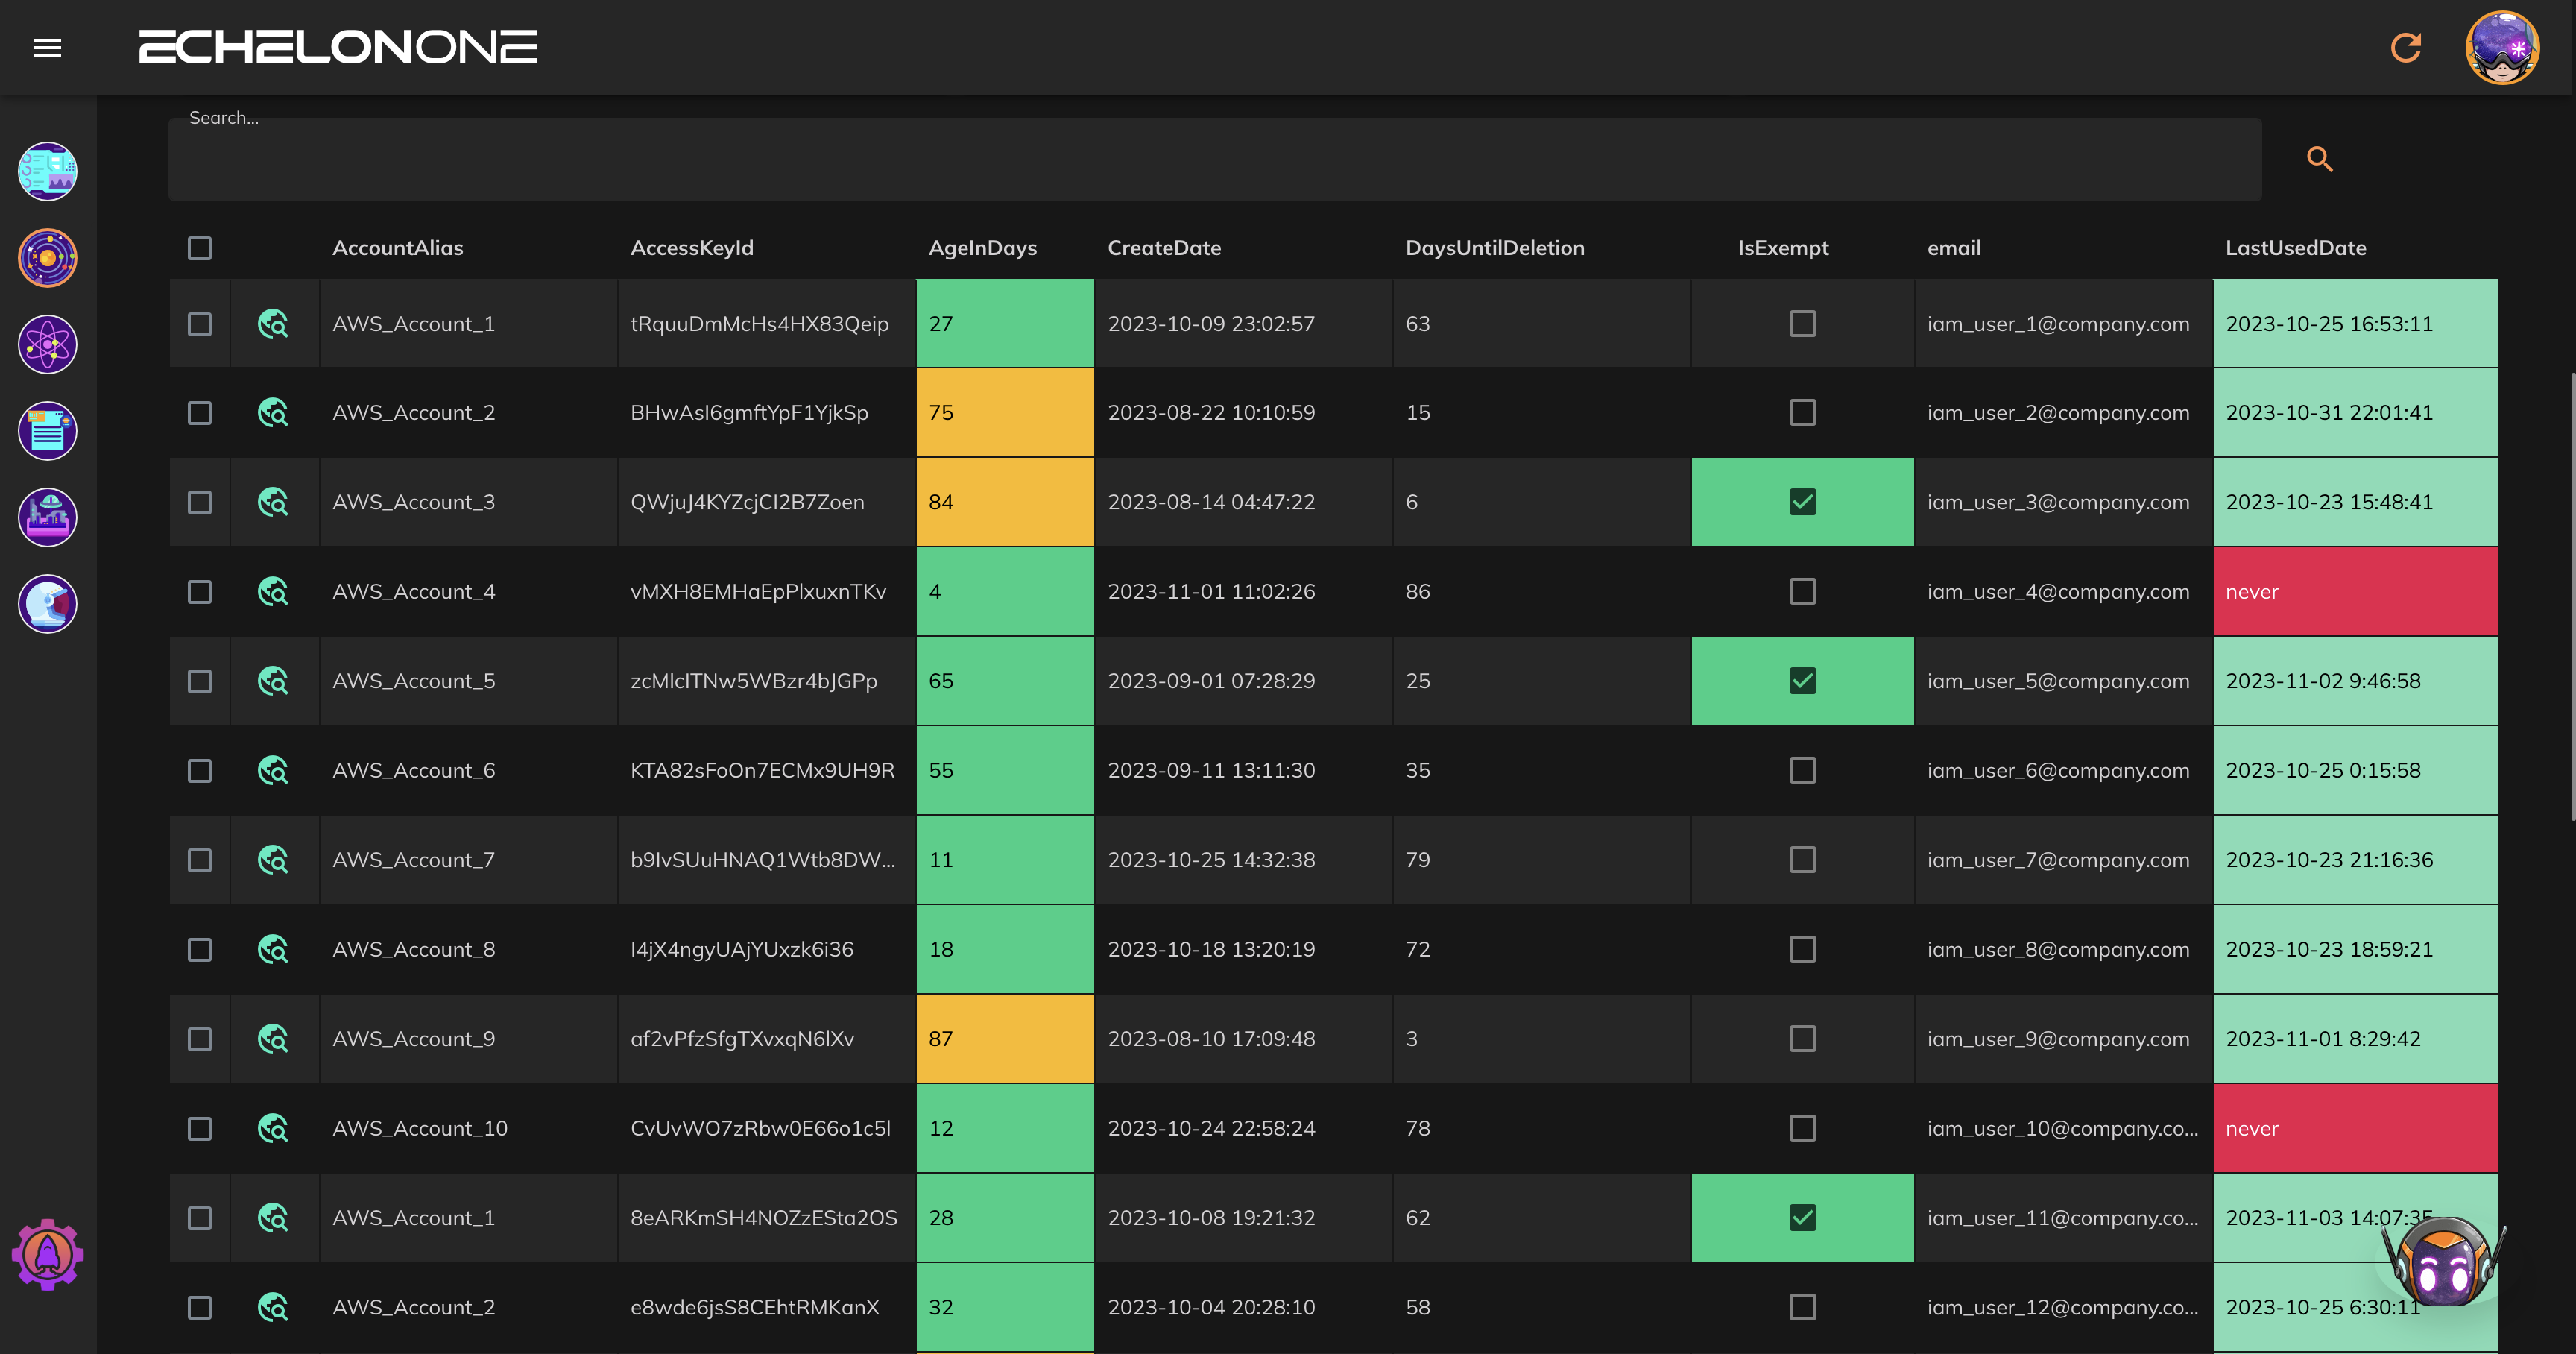Inspect details icon for AWS_Account_7 row
Screen dimensions: 2576x1354
pos(273,860)
